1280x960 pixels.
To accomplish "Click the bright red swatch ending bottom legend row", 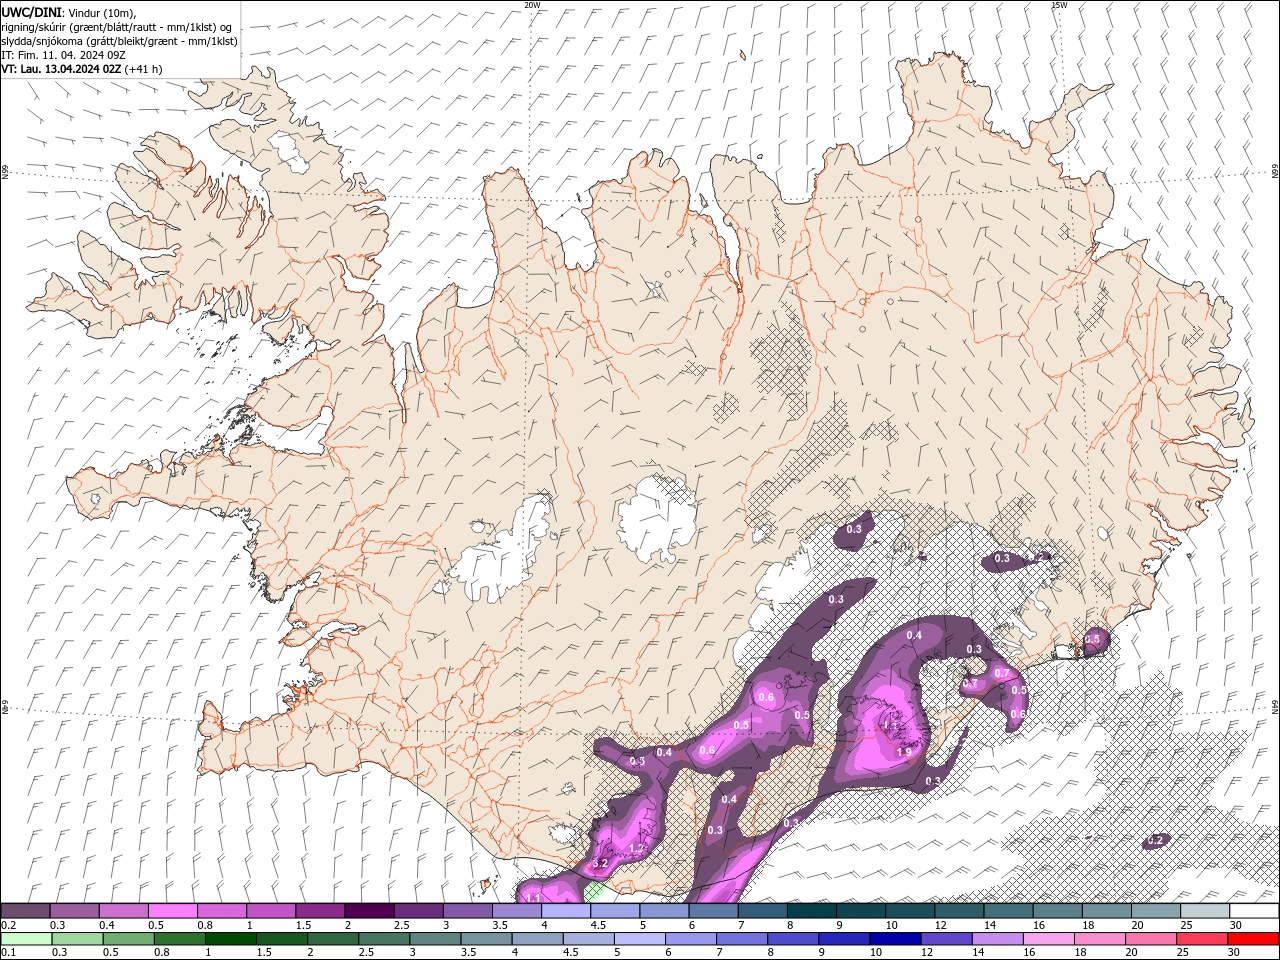I will (1253, 939).
